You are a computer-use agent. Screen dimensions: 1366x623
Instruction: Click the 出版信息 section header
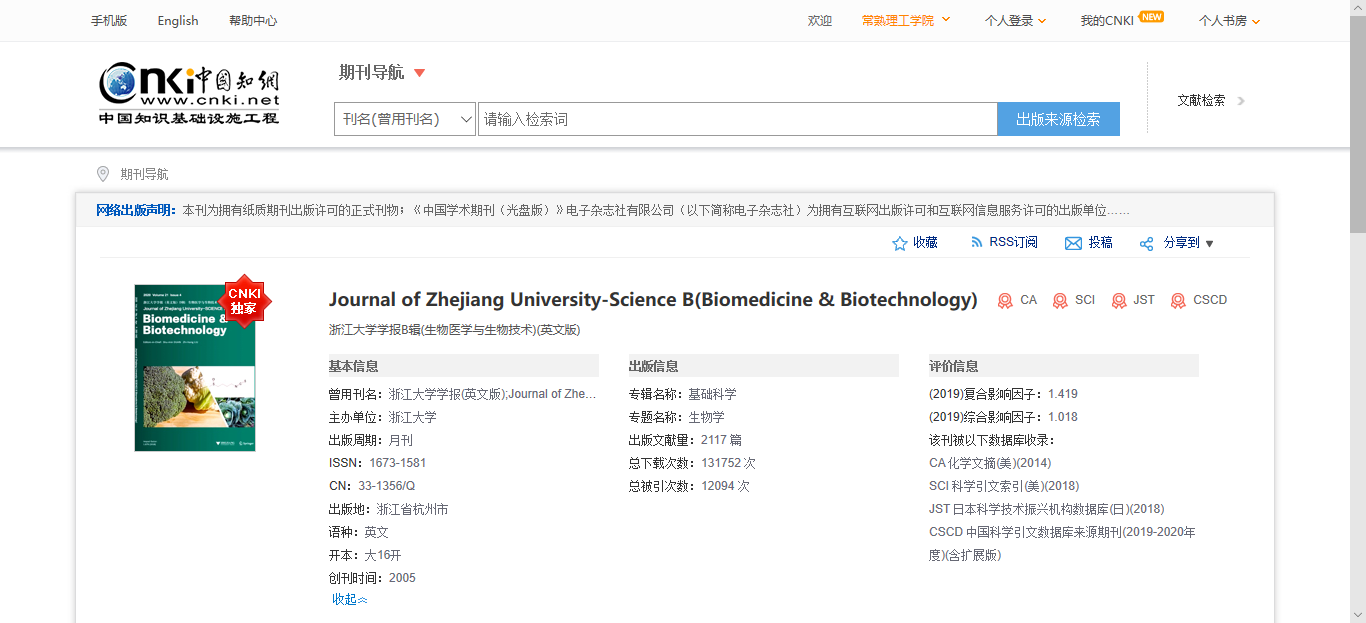pyautogui.click(x=763, y=366)
